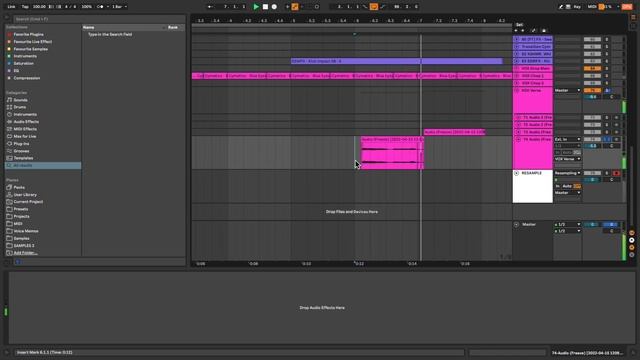Image resolution: width=640 pixels, height=360 pixels.
Task: Select the Saturation collection
Action: (24, 63)
